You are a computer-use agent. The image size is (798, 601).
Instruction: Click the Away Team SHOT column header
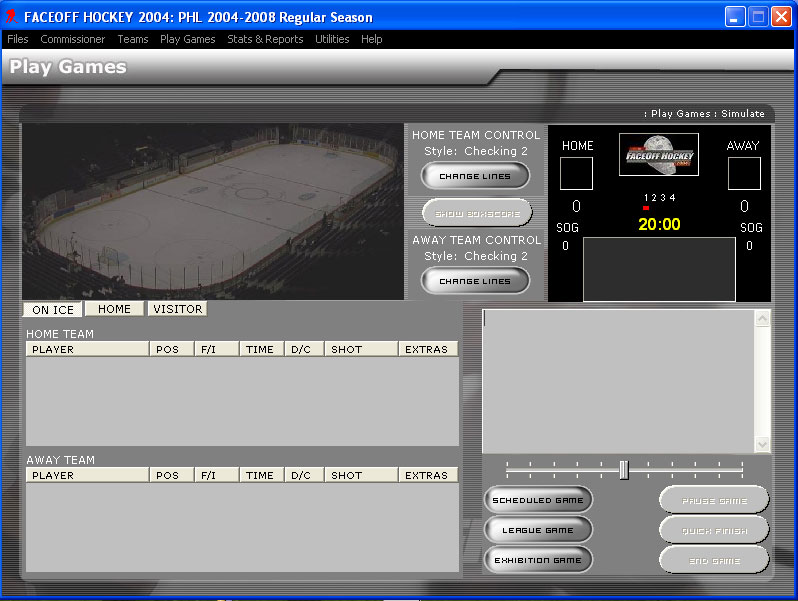[361, 475]
